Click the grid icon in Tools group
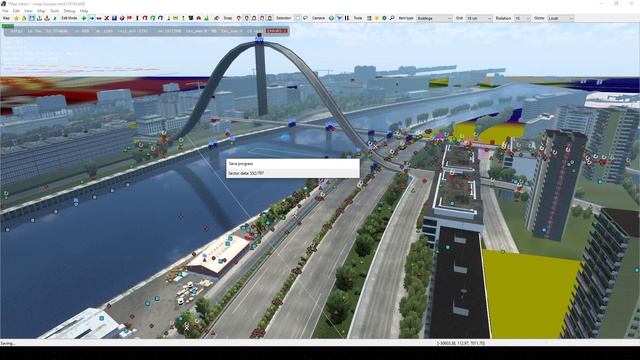The height and width of the screenshot is (360, 640). (x=369, y=18)
